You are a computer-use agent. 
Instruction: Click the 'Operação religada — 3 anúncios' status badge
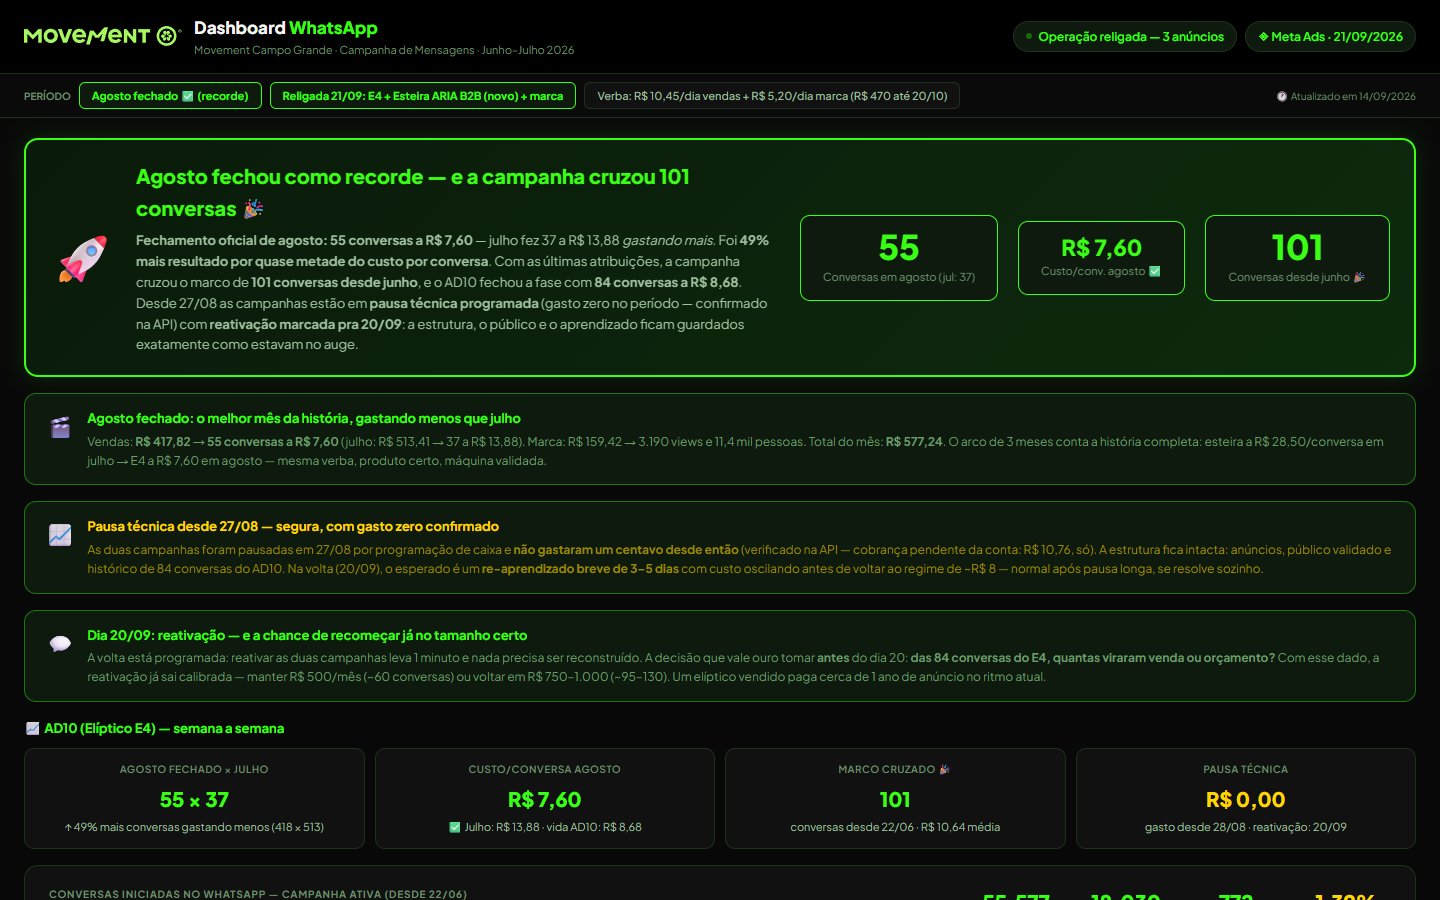click(x=1125, y=37)
